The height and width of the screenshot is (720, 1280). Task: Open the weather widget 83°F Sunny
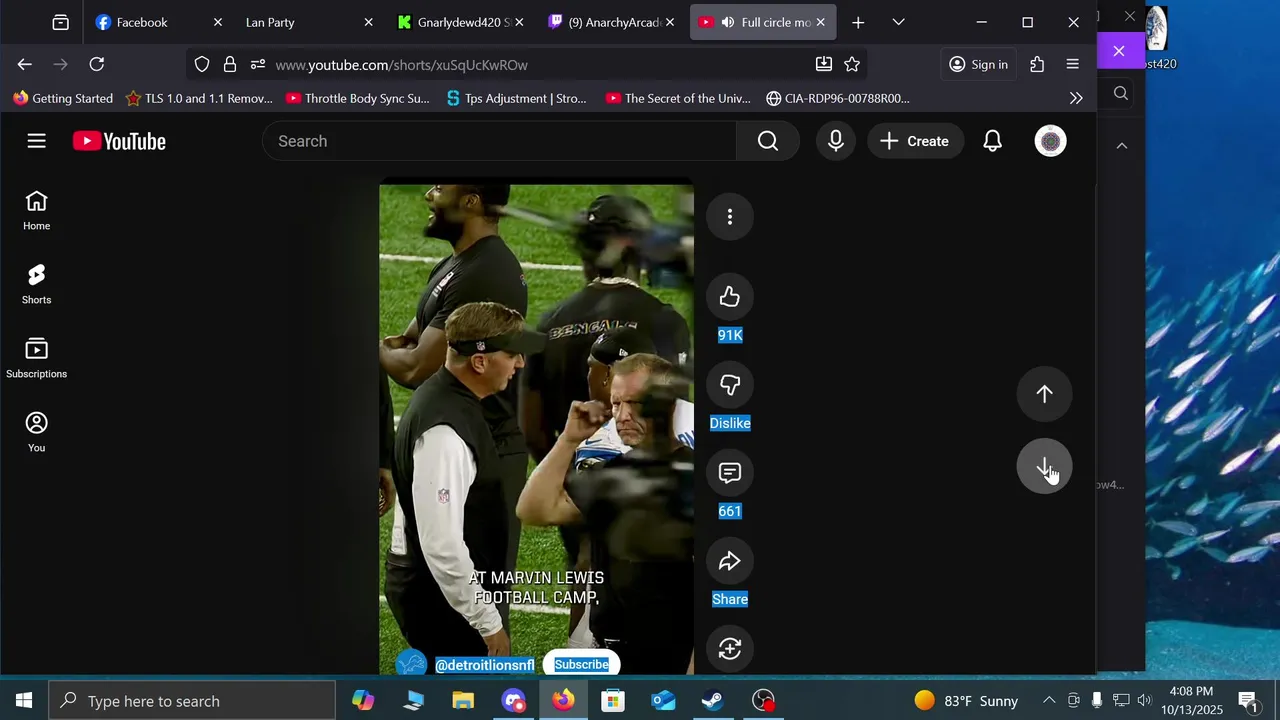966,701
